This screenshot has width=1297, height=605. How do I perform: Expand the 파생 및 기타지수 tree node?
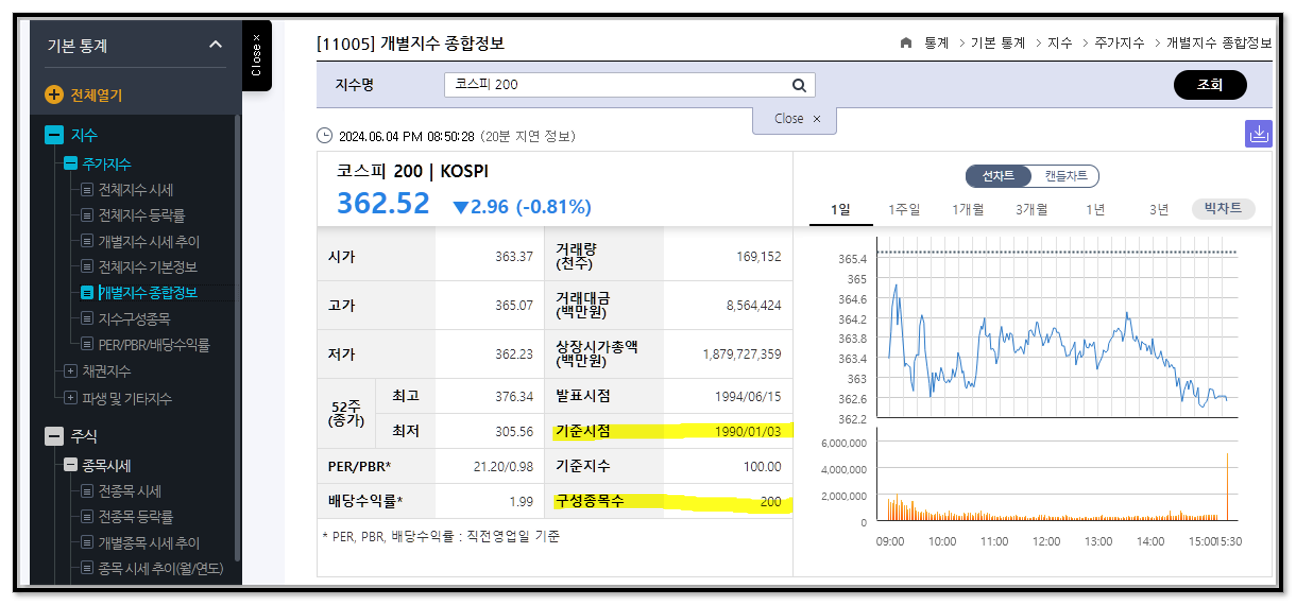click(x=70, y=398)
